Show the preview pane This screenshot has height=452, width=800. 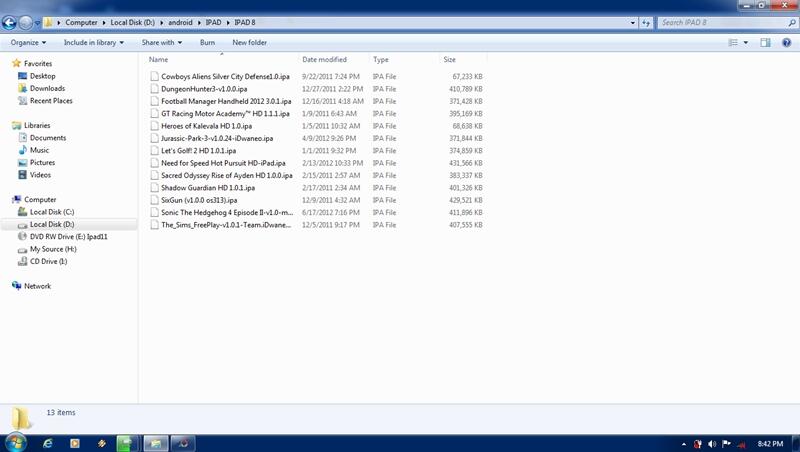click(765, 42)
